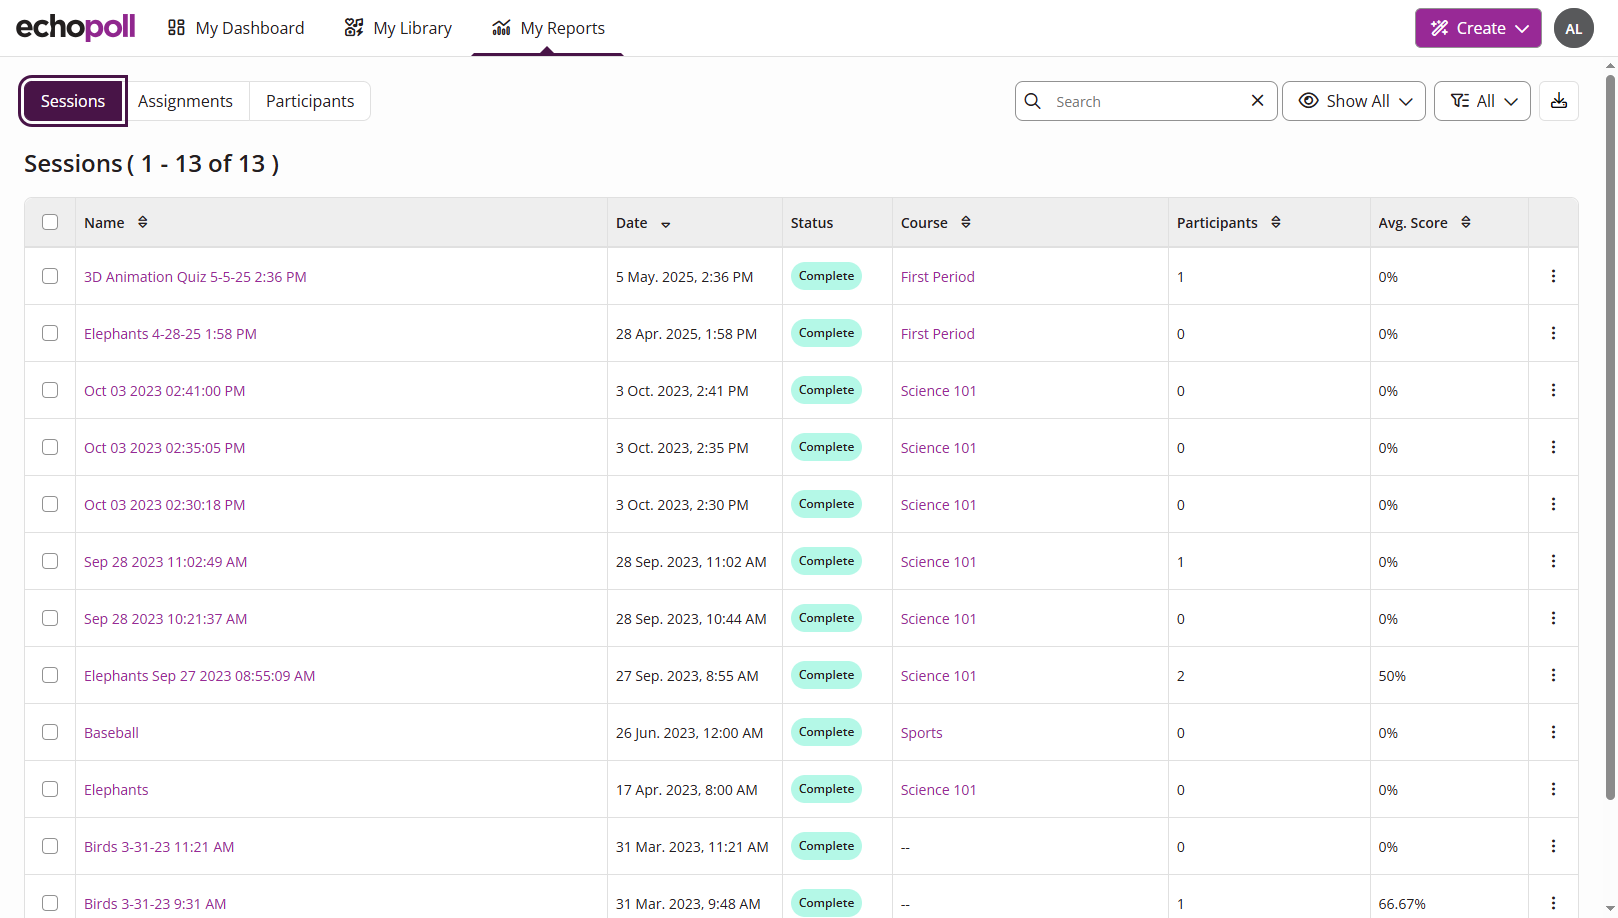
Task: Check the Oct 03 2023 02:41:00 PM checkbox
Action: click(x=50, y=390)
